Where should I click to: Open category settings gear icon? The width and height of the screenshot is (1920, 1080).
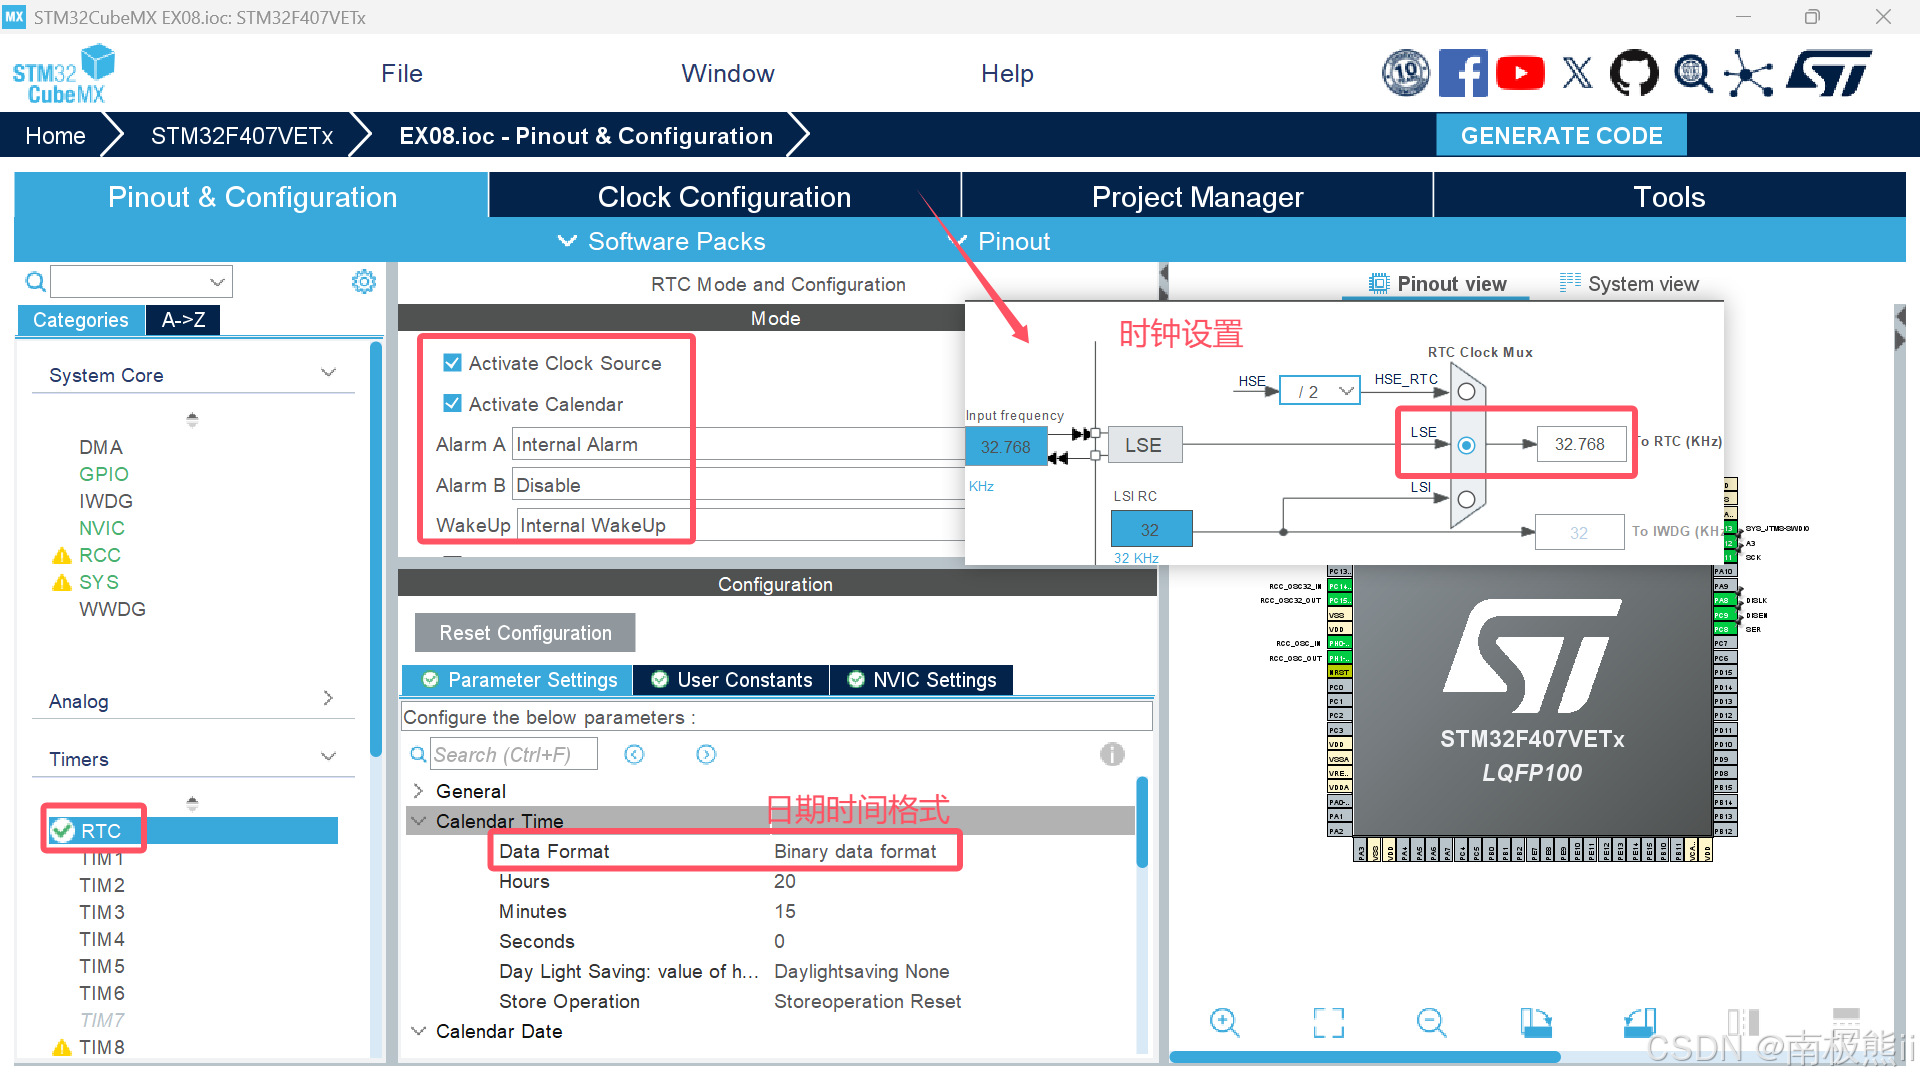click(364, 282)
